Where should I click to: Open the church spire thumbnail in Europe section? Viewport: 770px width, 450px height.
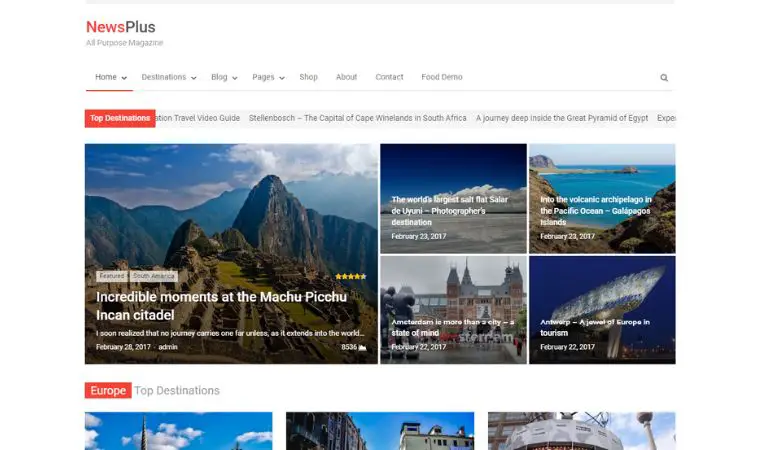click(178, 431)
